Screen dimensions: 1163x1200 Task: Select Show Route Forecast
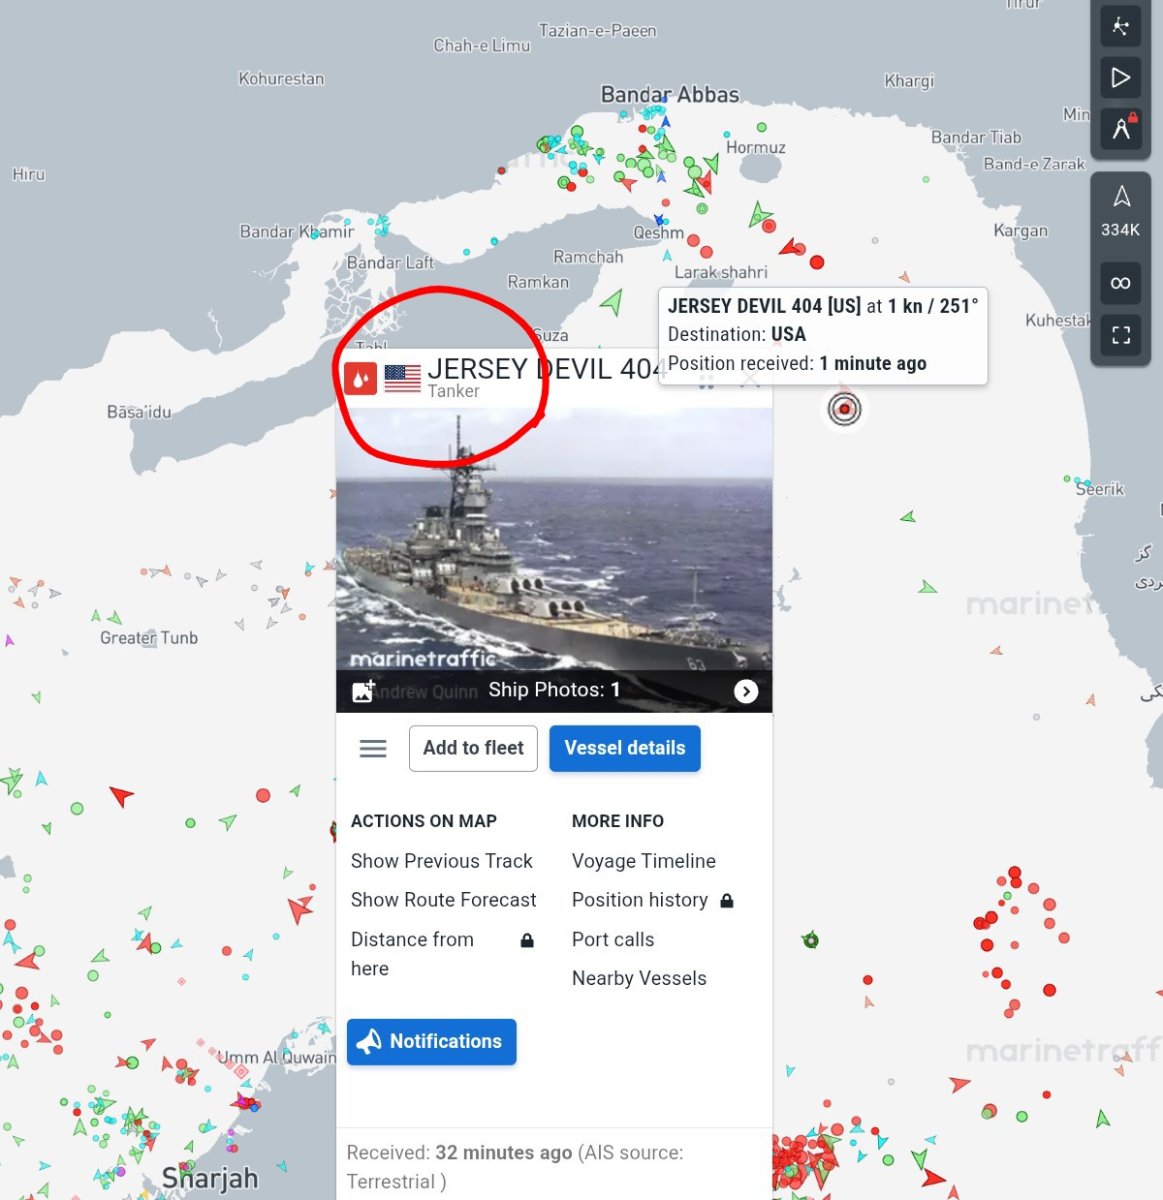pos(443,900)
